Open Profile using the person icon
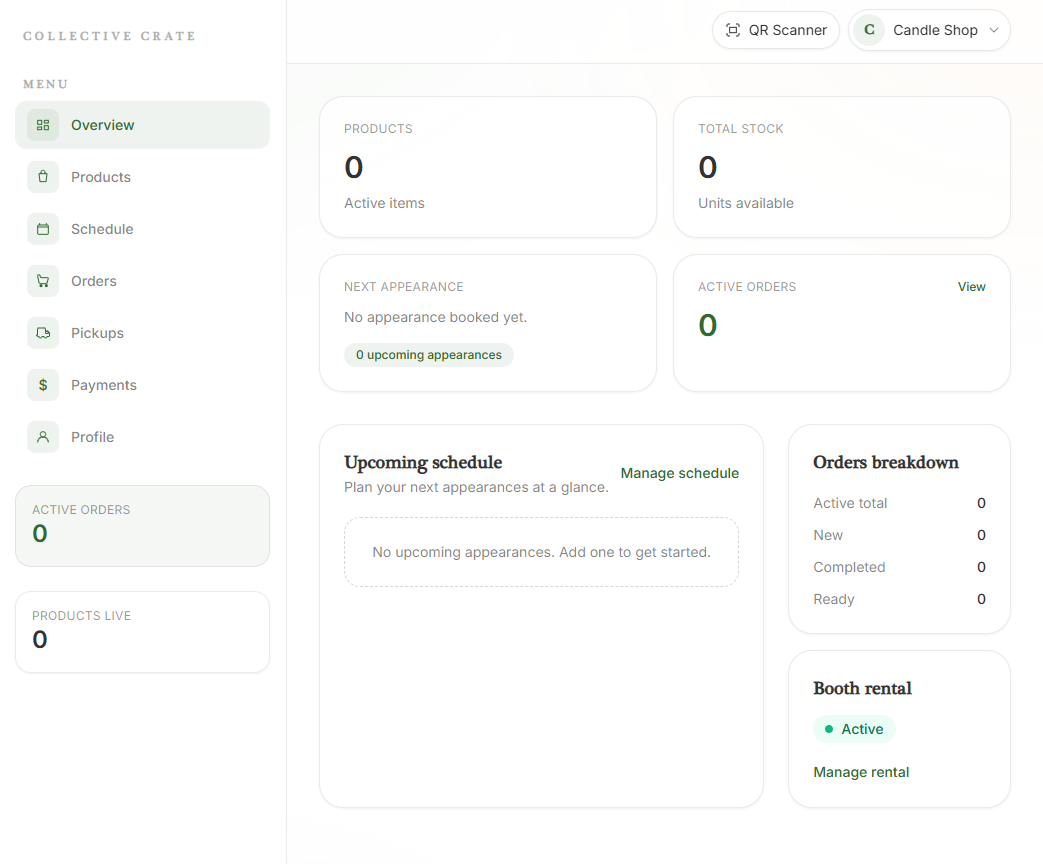This screenshot has height=864, width=1043. (x=42, y=436)
